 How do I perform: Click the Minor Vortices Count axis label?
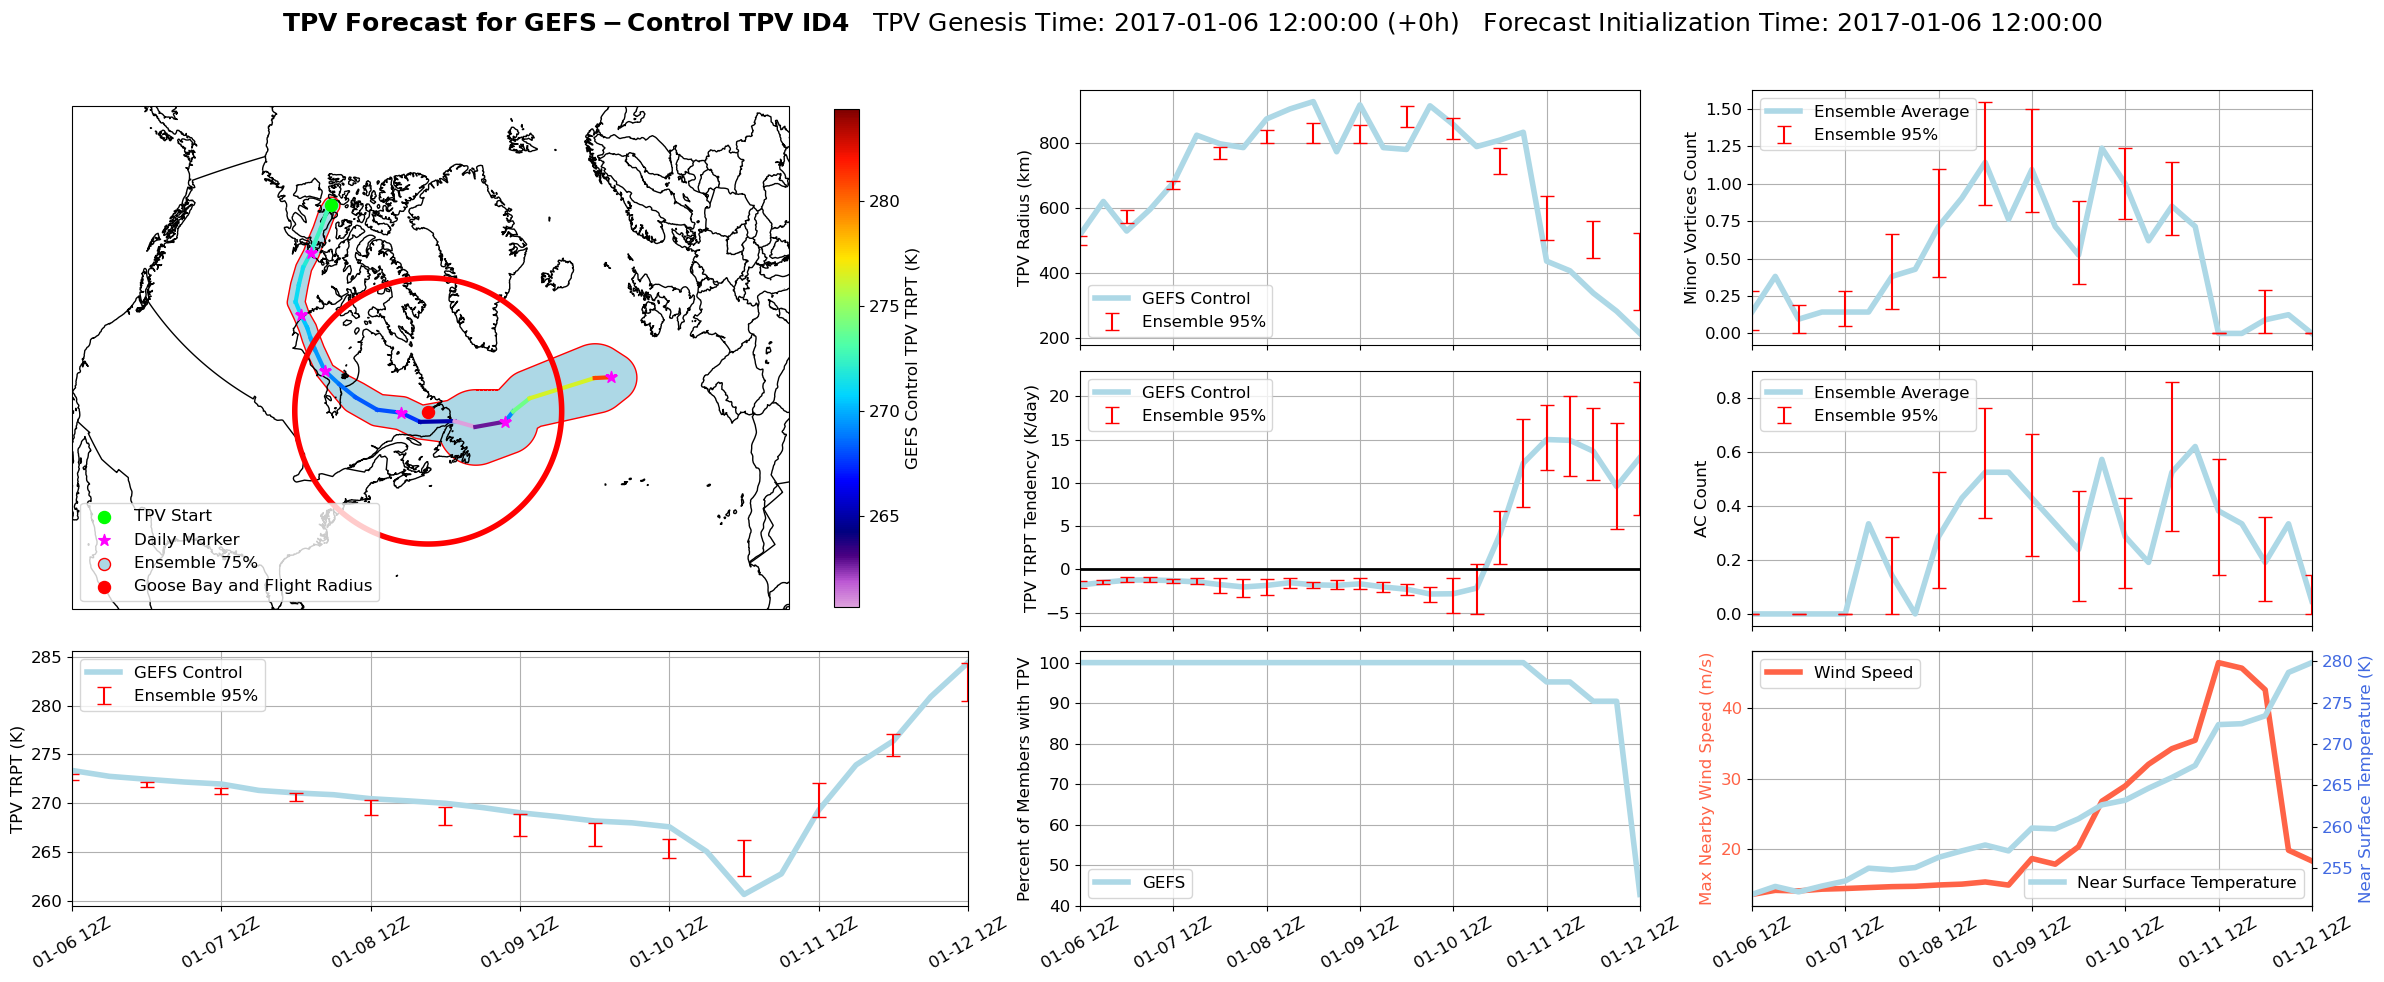pos(1690,218)
